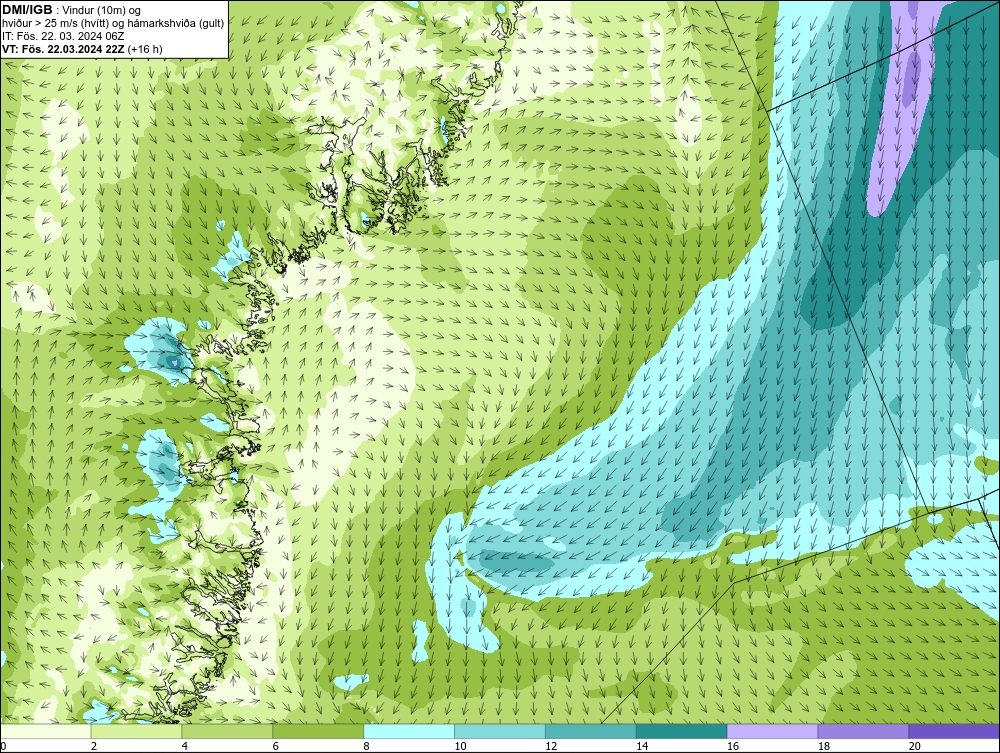
Task: Click the legend scale label '10'
Action: coord(460,746)
